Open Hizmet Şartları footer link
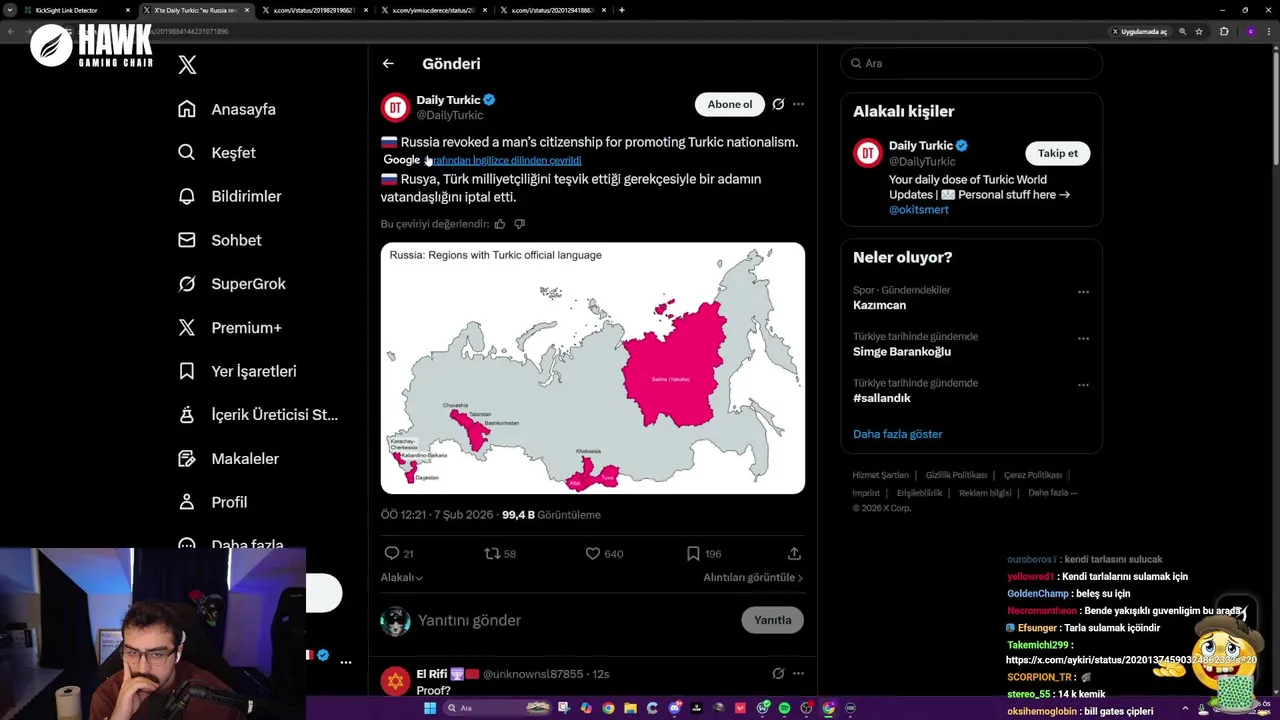The height and width of the screenshot is (720, 1280). click(880, 475)
